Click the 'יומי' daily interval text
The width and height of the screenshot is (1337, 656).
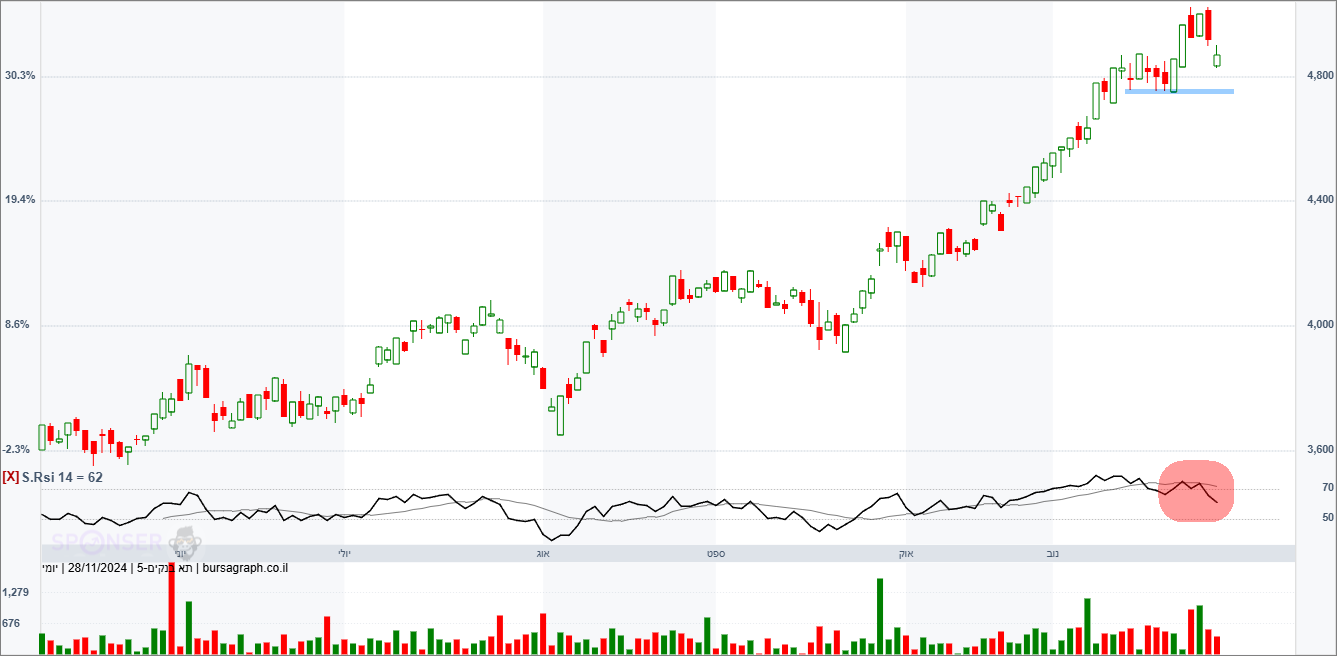coord(50,569)
